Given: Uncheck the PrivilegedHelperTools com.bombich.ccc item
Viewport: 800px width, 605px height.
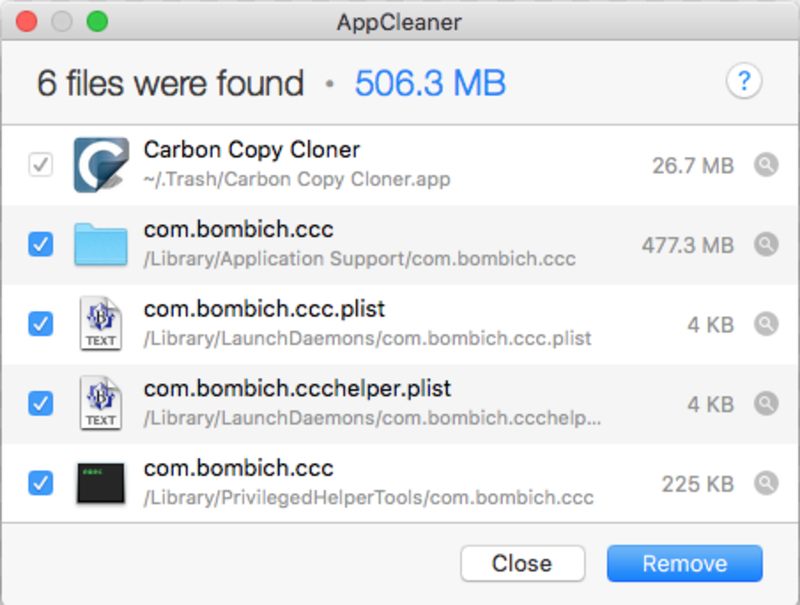Looking at the screenshot, I should click(x=41, y=483).
